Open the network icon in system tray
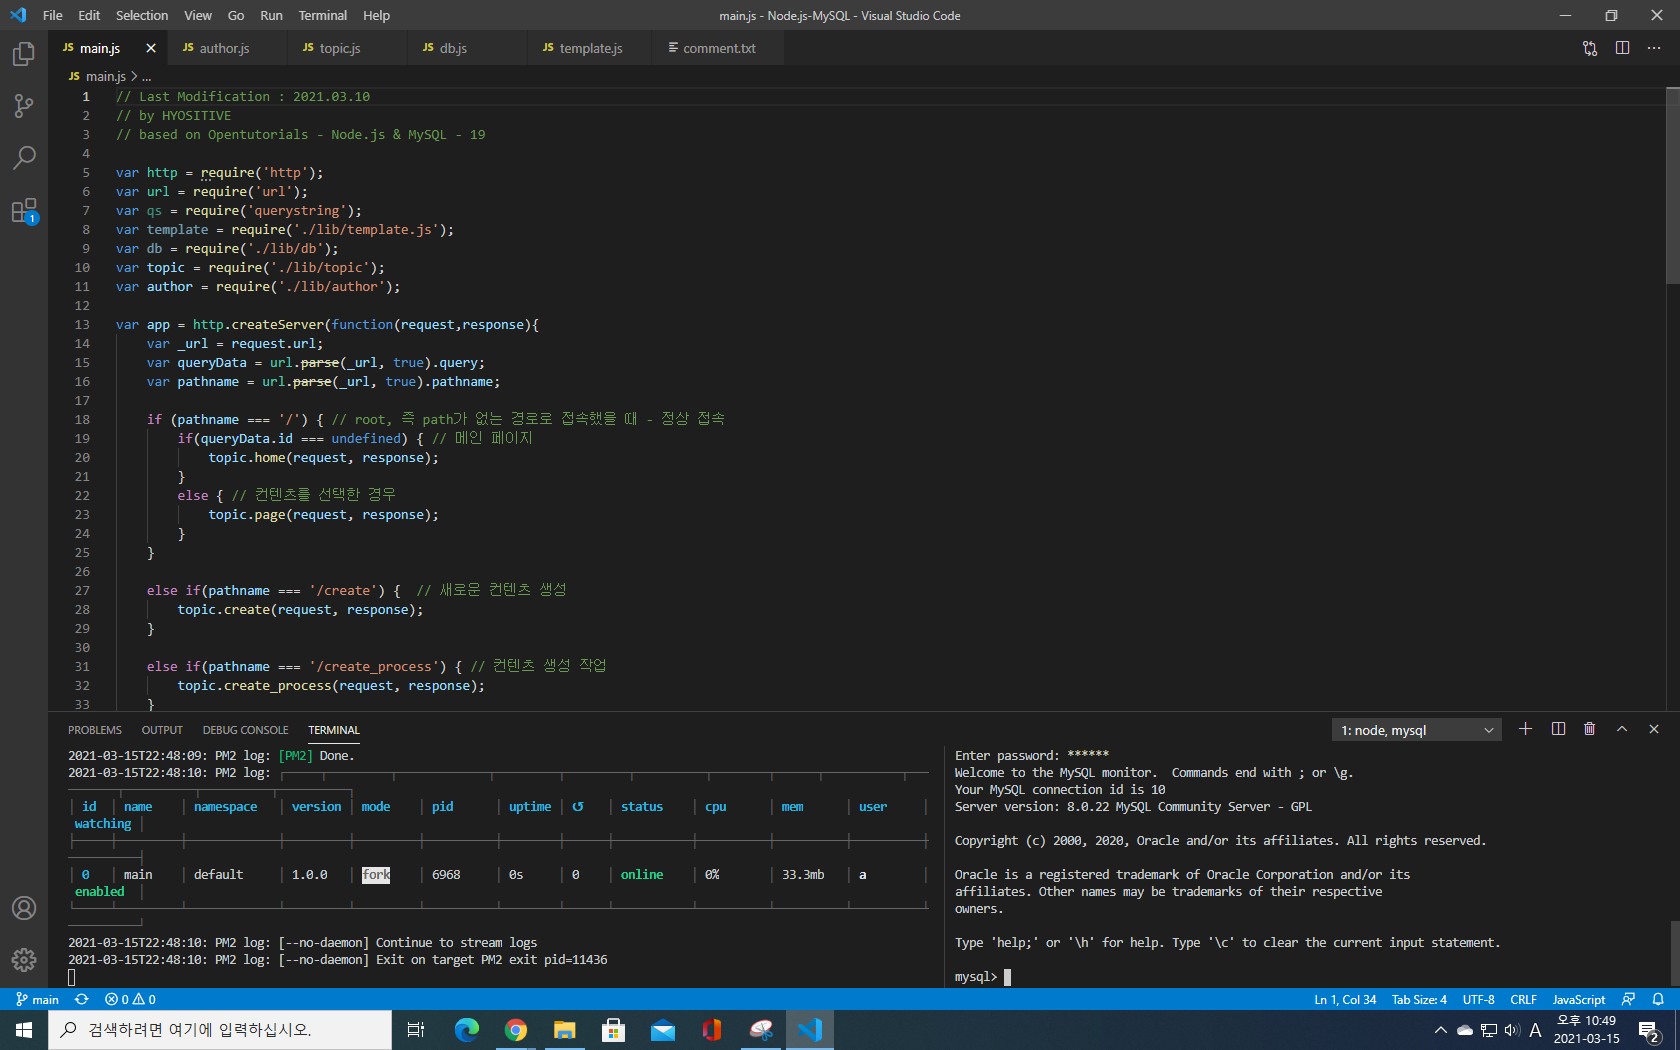This screenshot has width=1680, height=1050. coord(1489,1030)
